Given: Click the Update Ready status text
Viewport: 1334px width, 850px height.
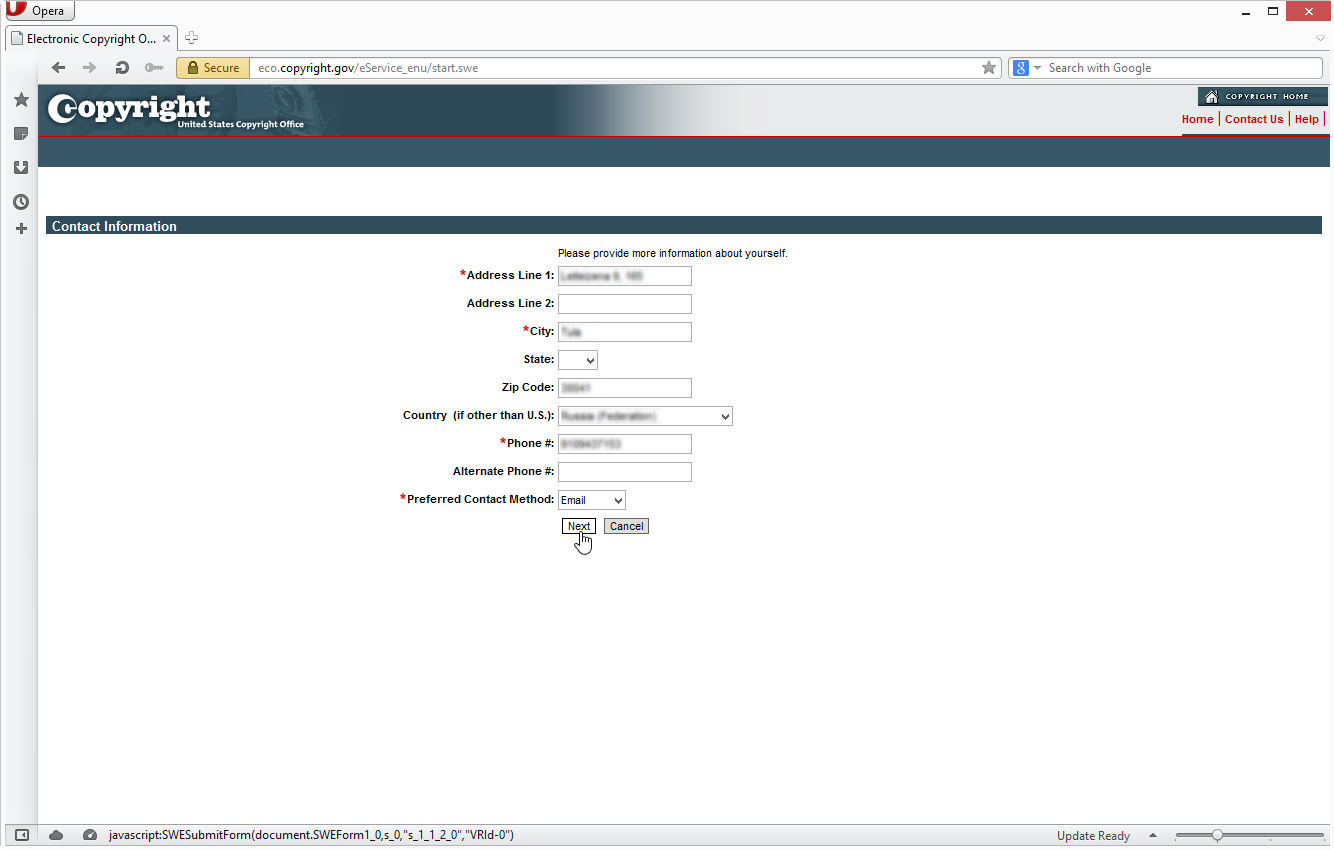Looking at the screenshot, I should pos(1093,836).
